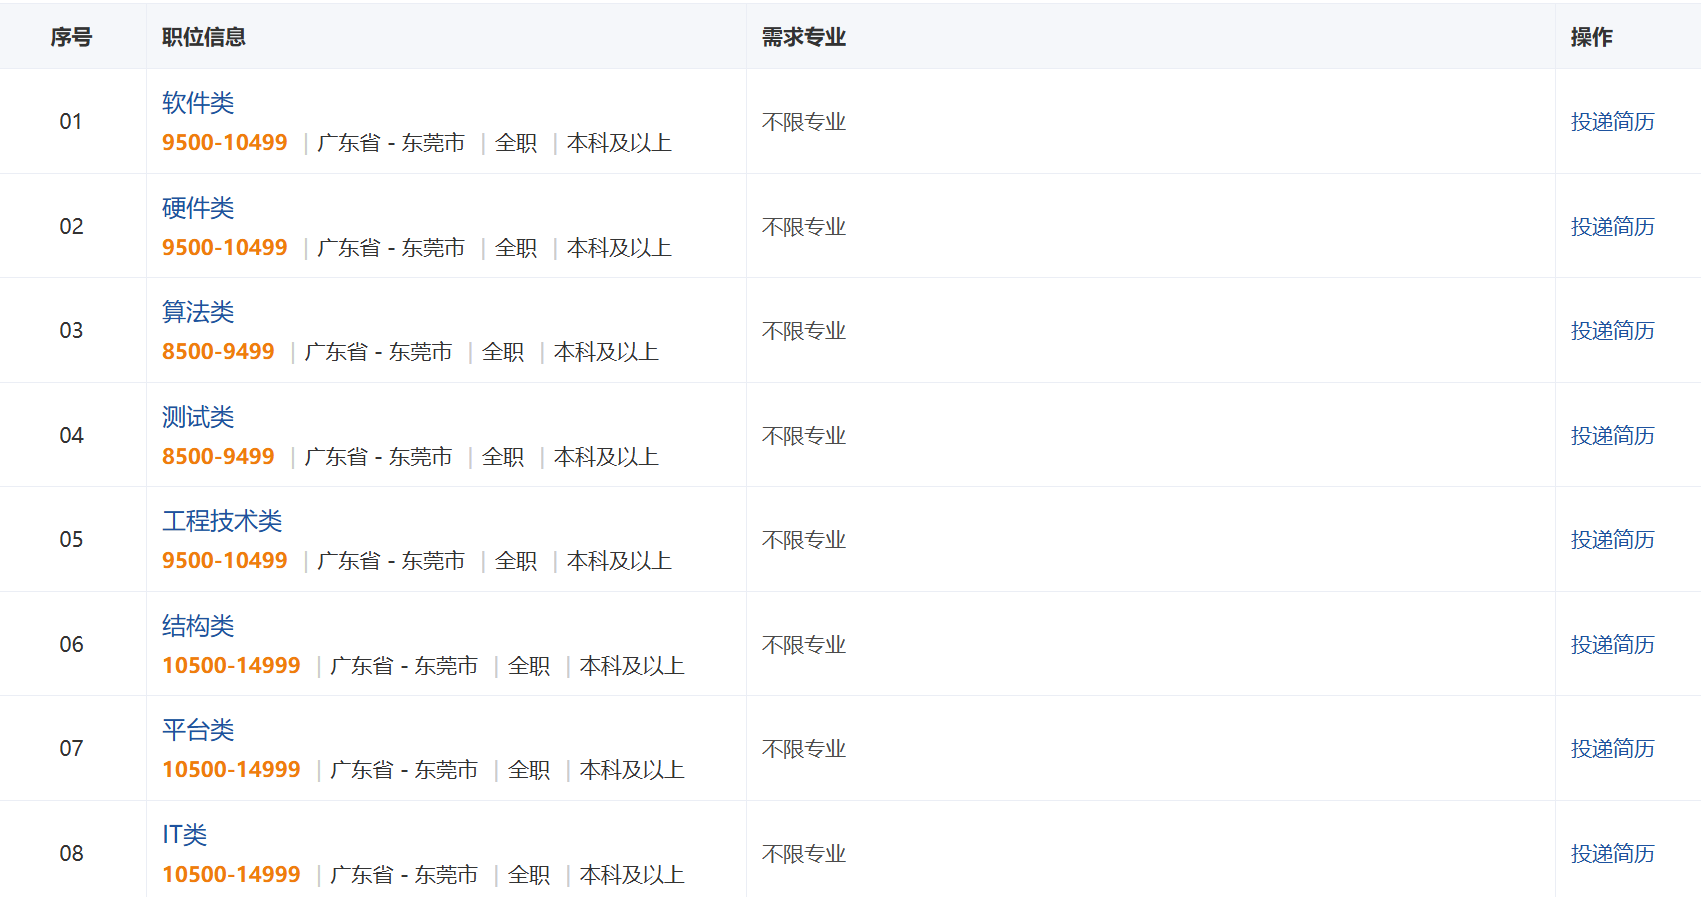Open the 软件类 job posting
The width and height of the screenshot is (1701, 897).
point(198,103)
